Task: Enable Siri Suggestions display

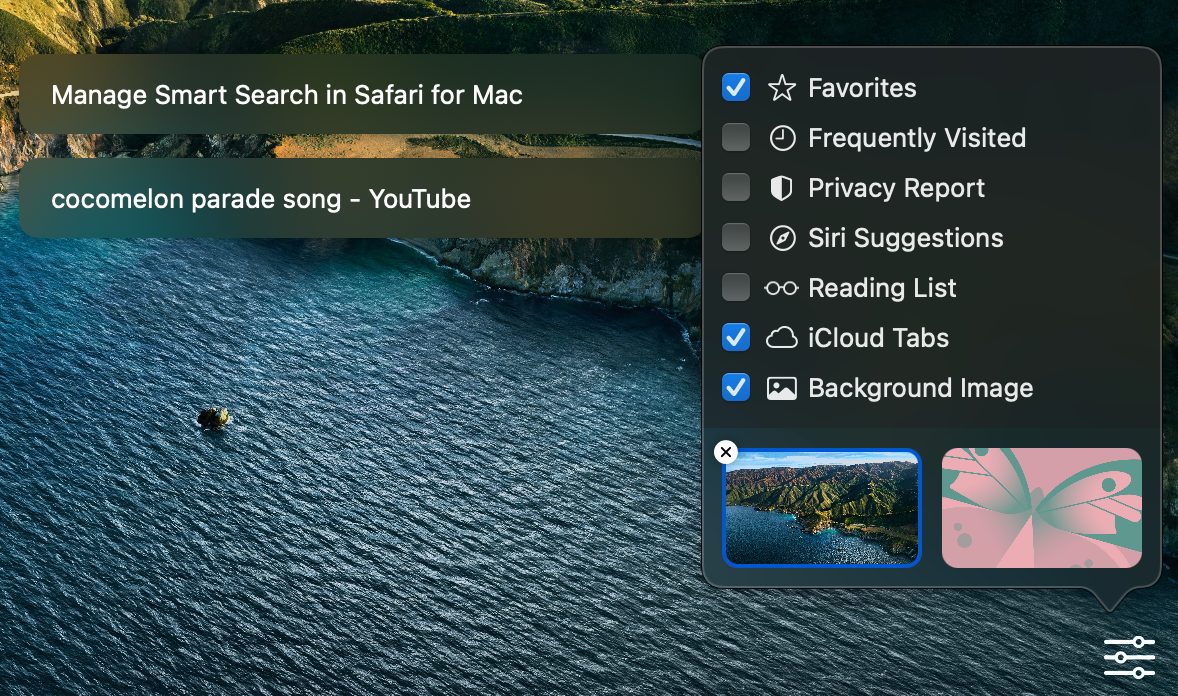Action: coord(736,238)
